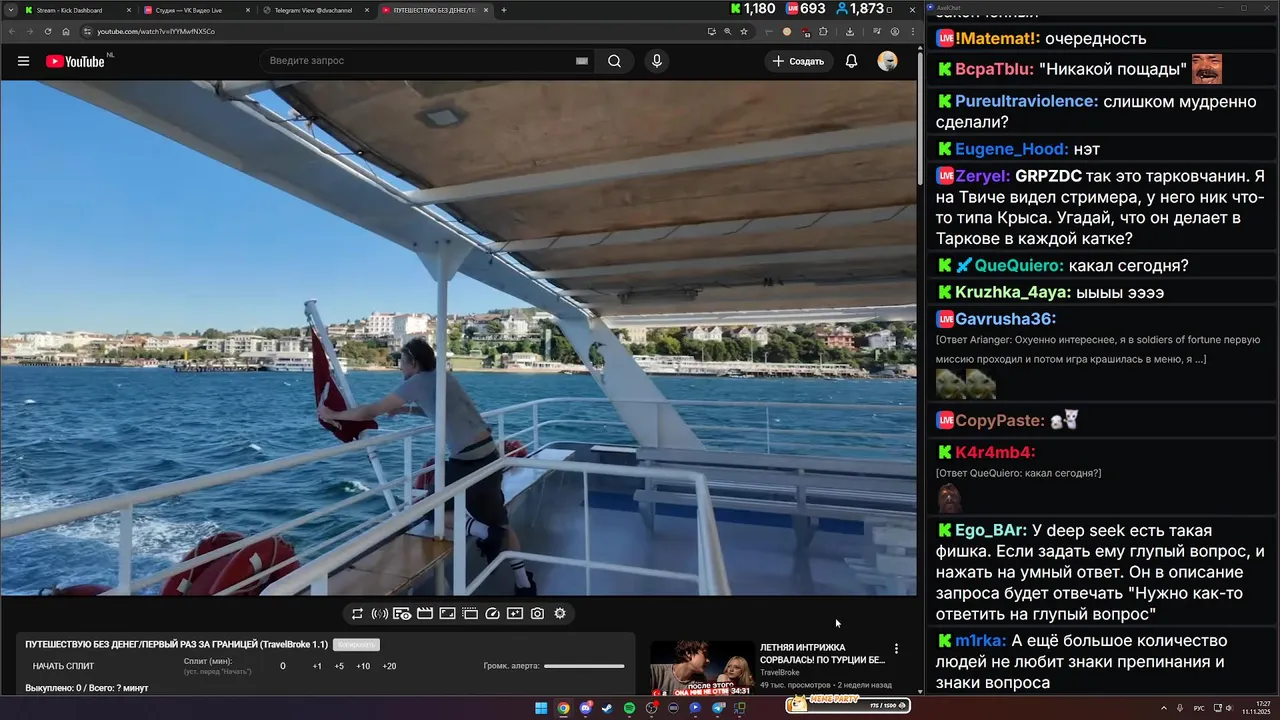
Task: Click the speedometer icon in video toolbar
Action: 492,613
